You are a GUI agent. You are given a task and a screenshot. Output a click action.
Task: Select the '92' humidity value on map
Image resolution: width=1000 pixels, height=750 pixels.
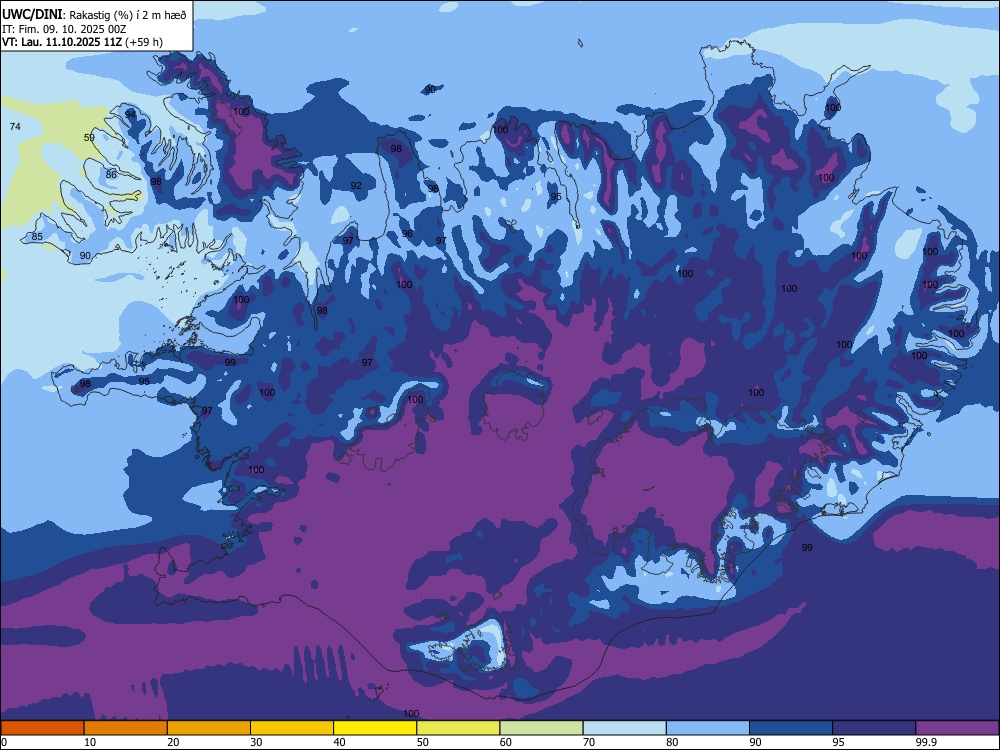point(356,186)
